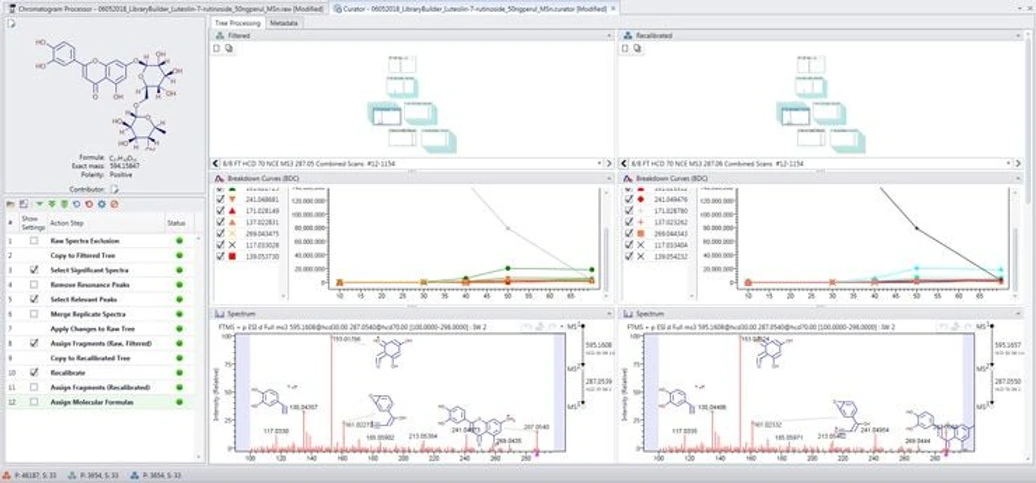Viewport: 1036px width, 483px height.
Task: Switch to the Metadata tab
Action: pos(284,23)
